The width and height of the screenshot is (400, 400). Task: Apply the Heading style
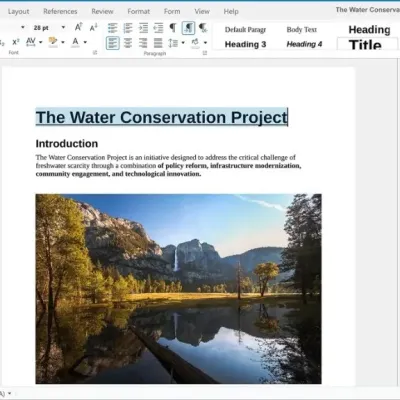pos(369,30)
